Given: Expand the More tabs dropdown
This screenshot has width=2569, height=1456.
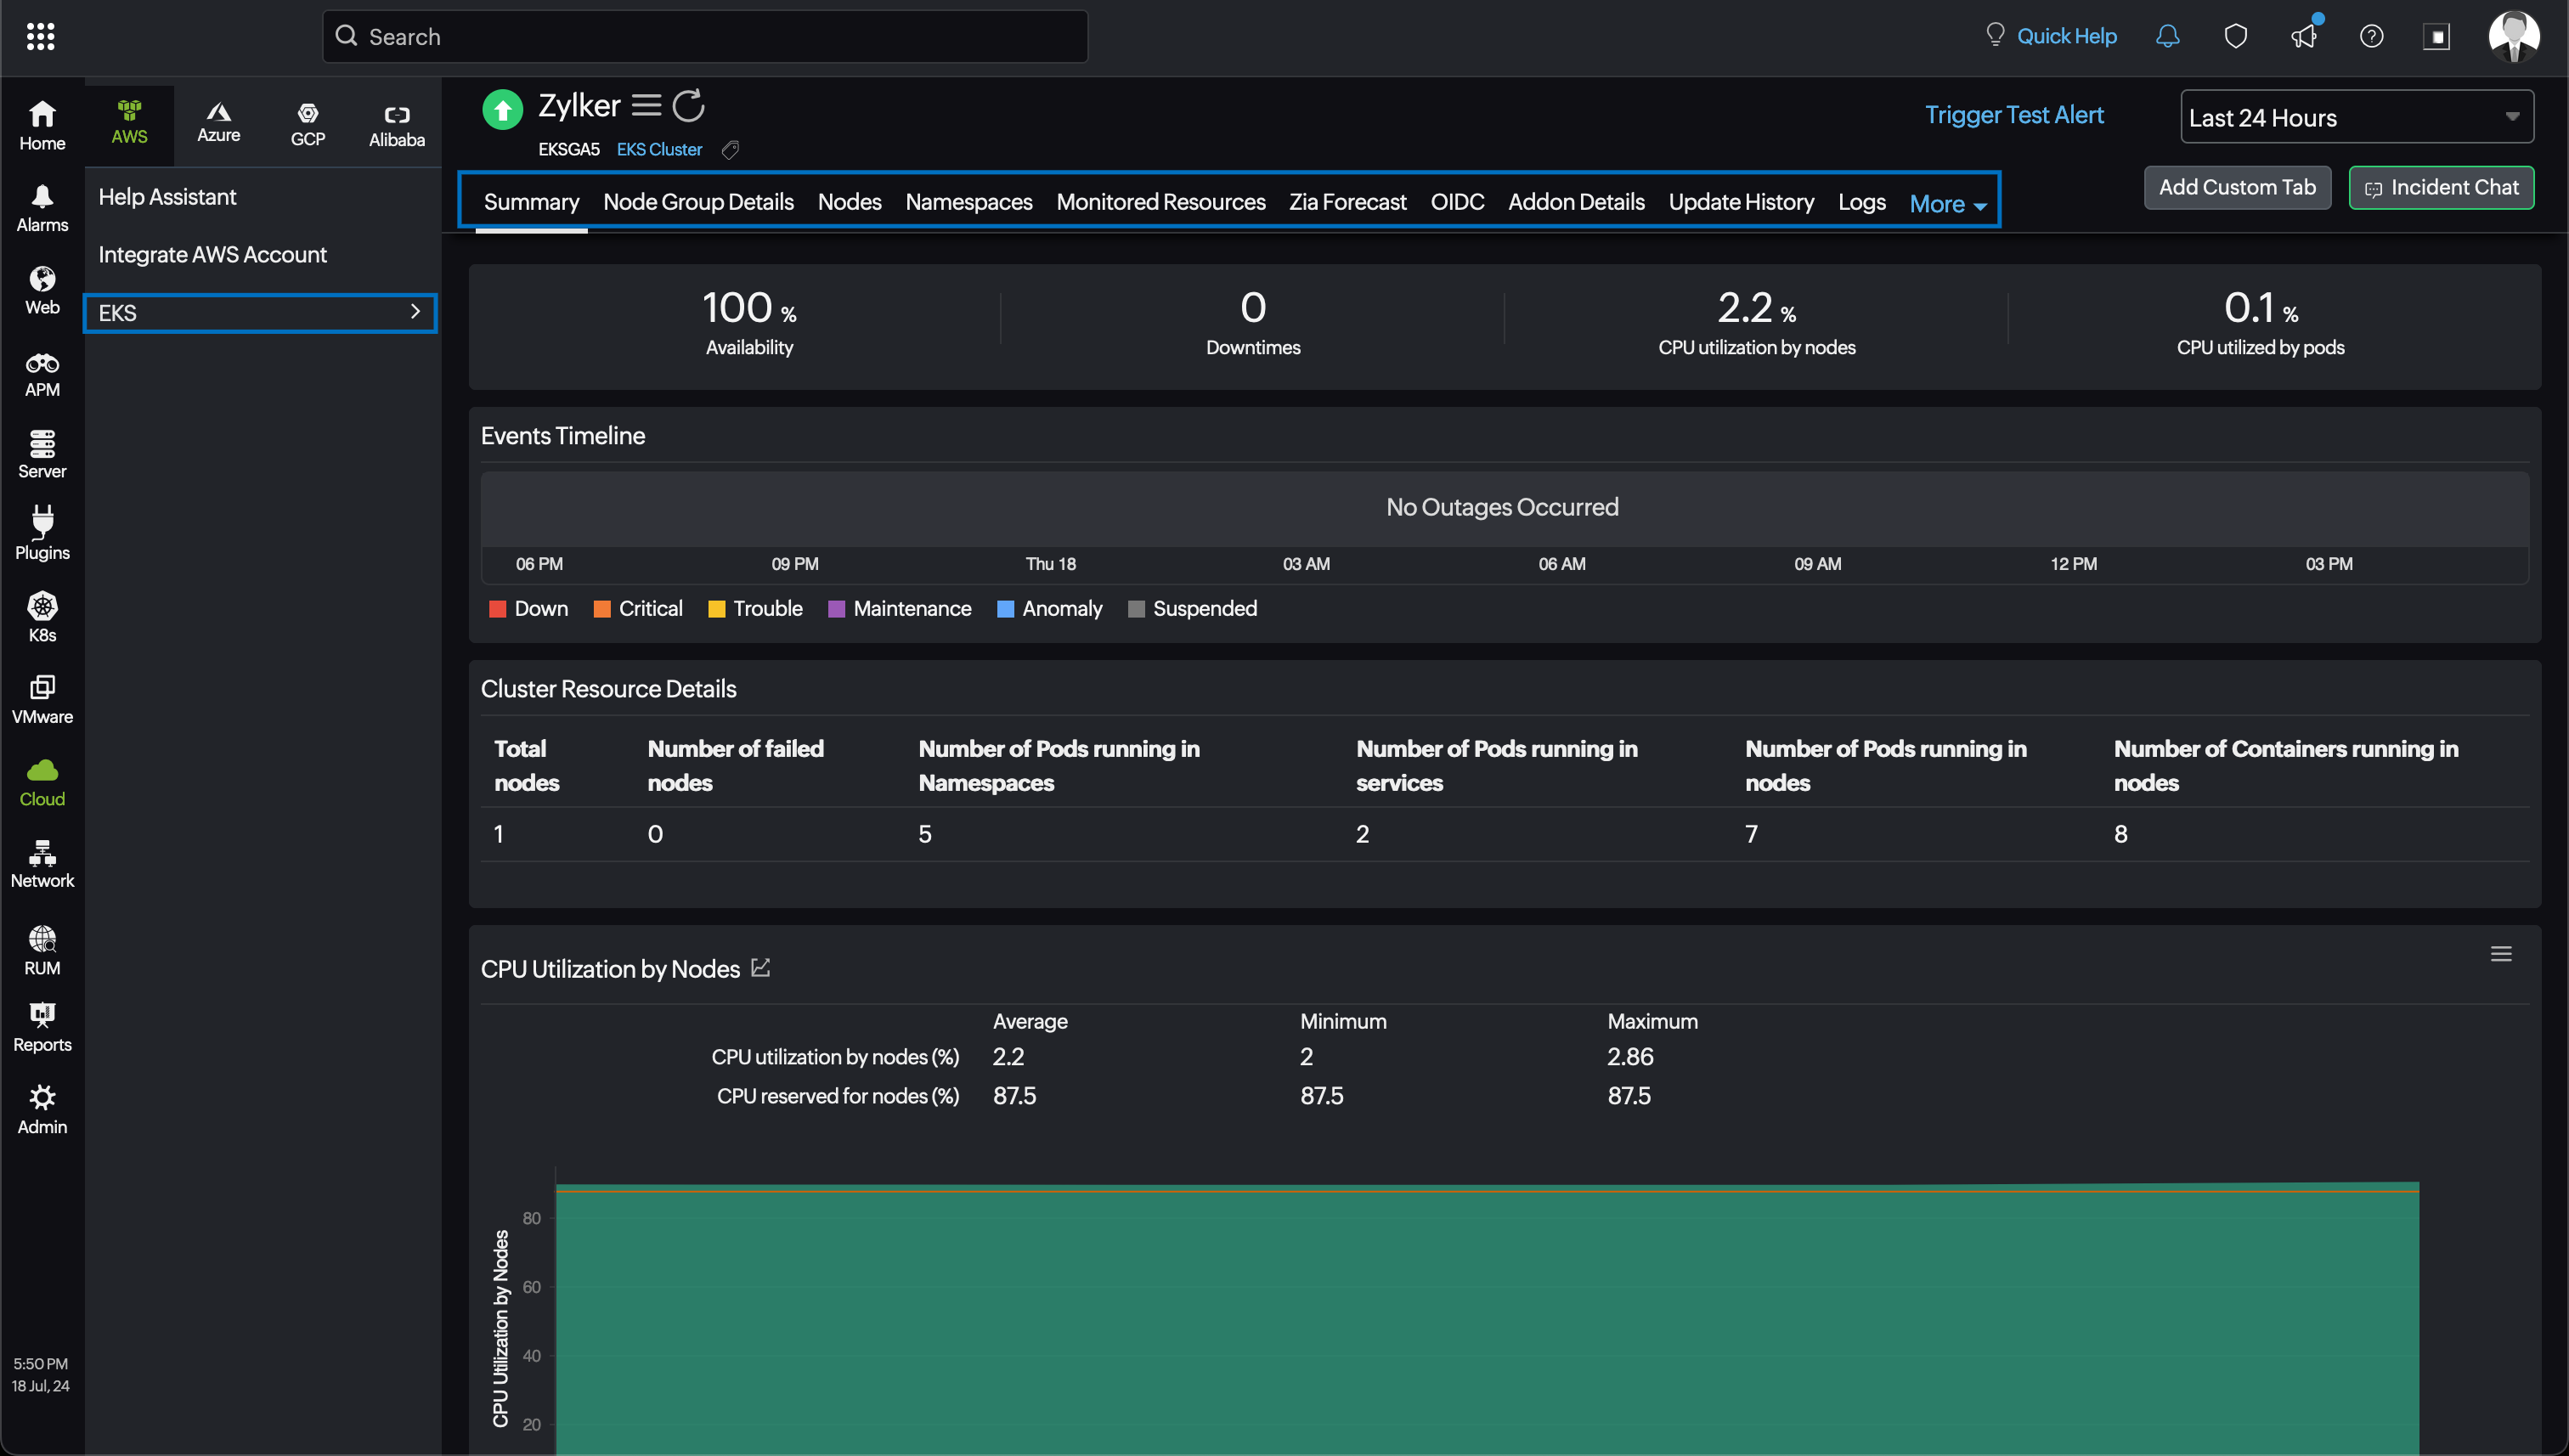Looking at the screenshot, I should click(x=1947, y=204).
